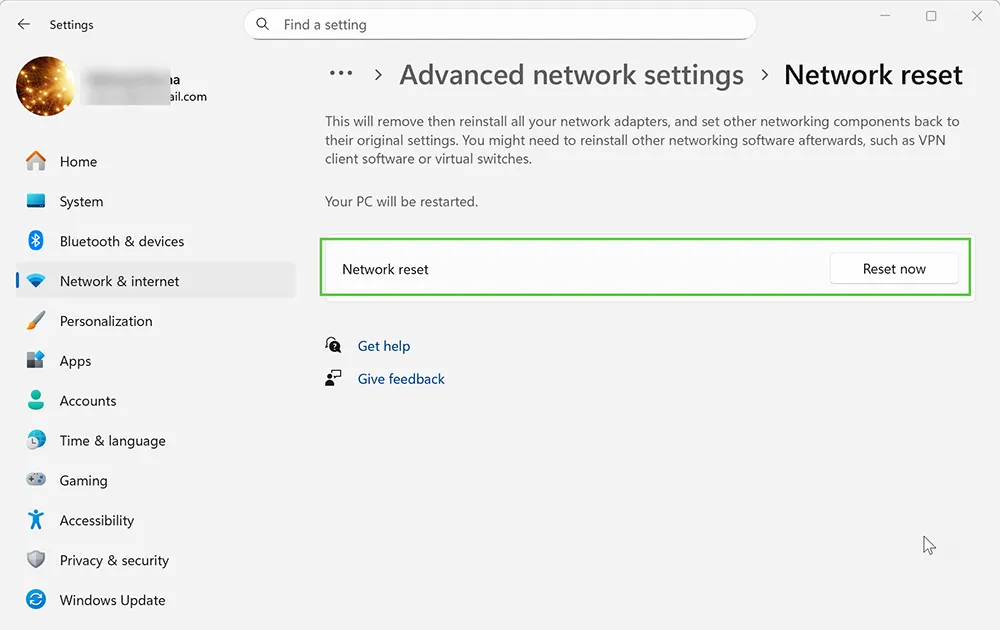Click the Bluetooth & devices icon
Viewport: 1000px width, 630px height.
pos(35,241)
